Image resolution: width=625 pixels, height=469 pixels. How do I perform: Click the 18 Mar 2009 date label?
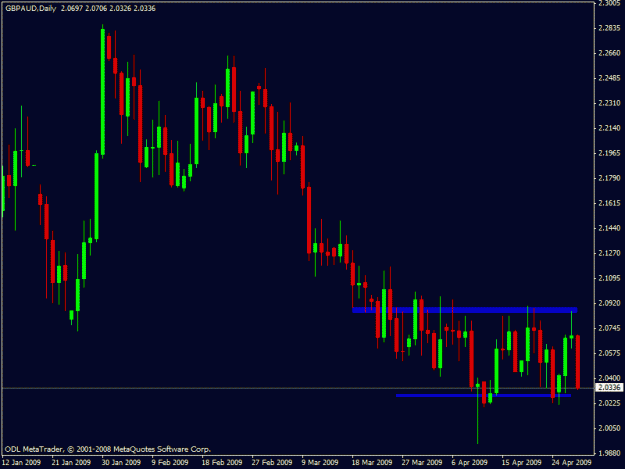372,462
